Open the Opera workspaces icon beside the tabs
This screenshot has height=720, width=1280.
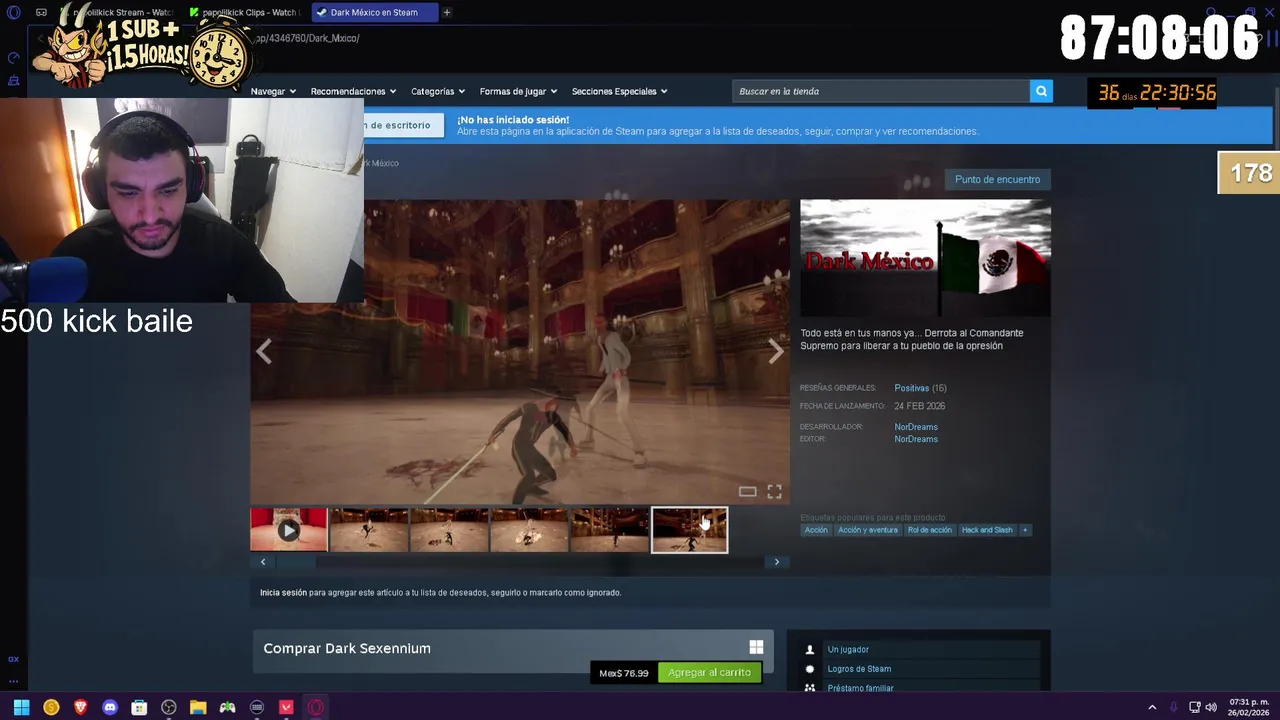(41, 13)
